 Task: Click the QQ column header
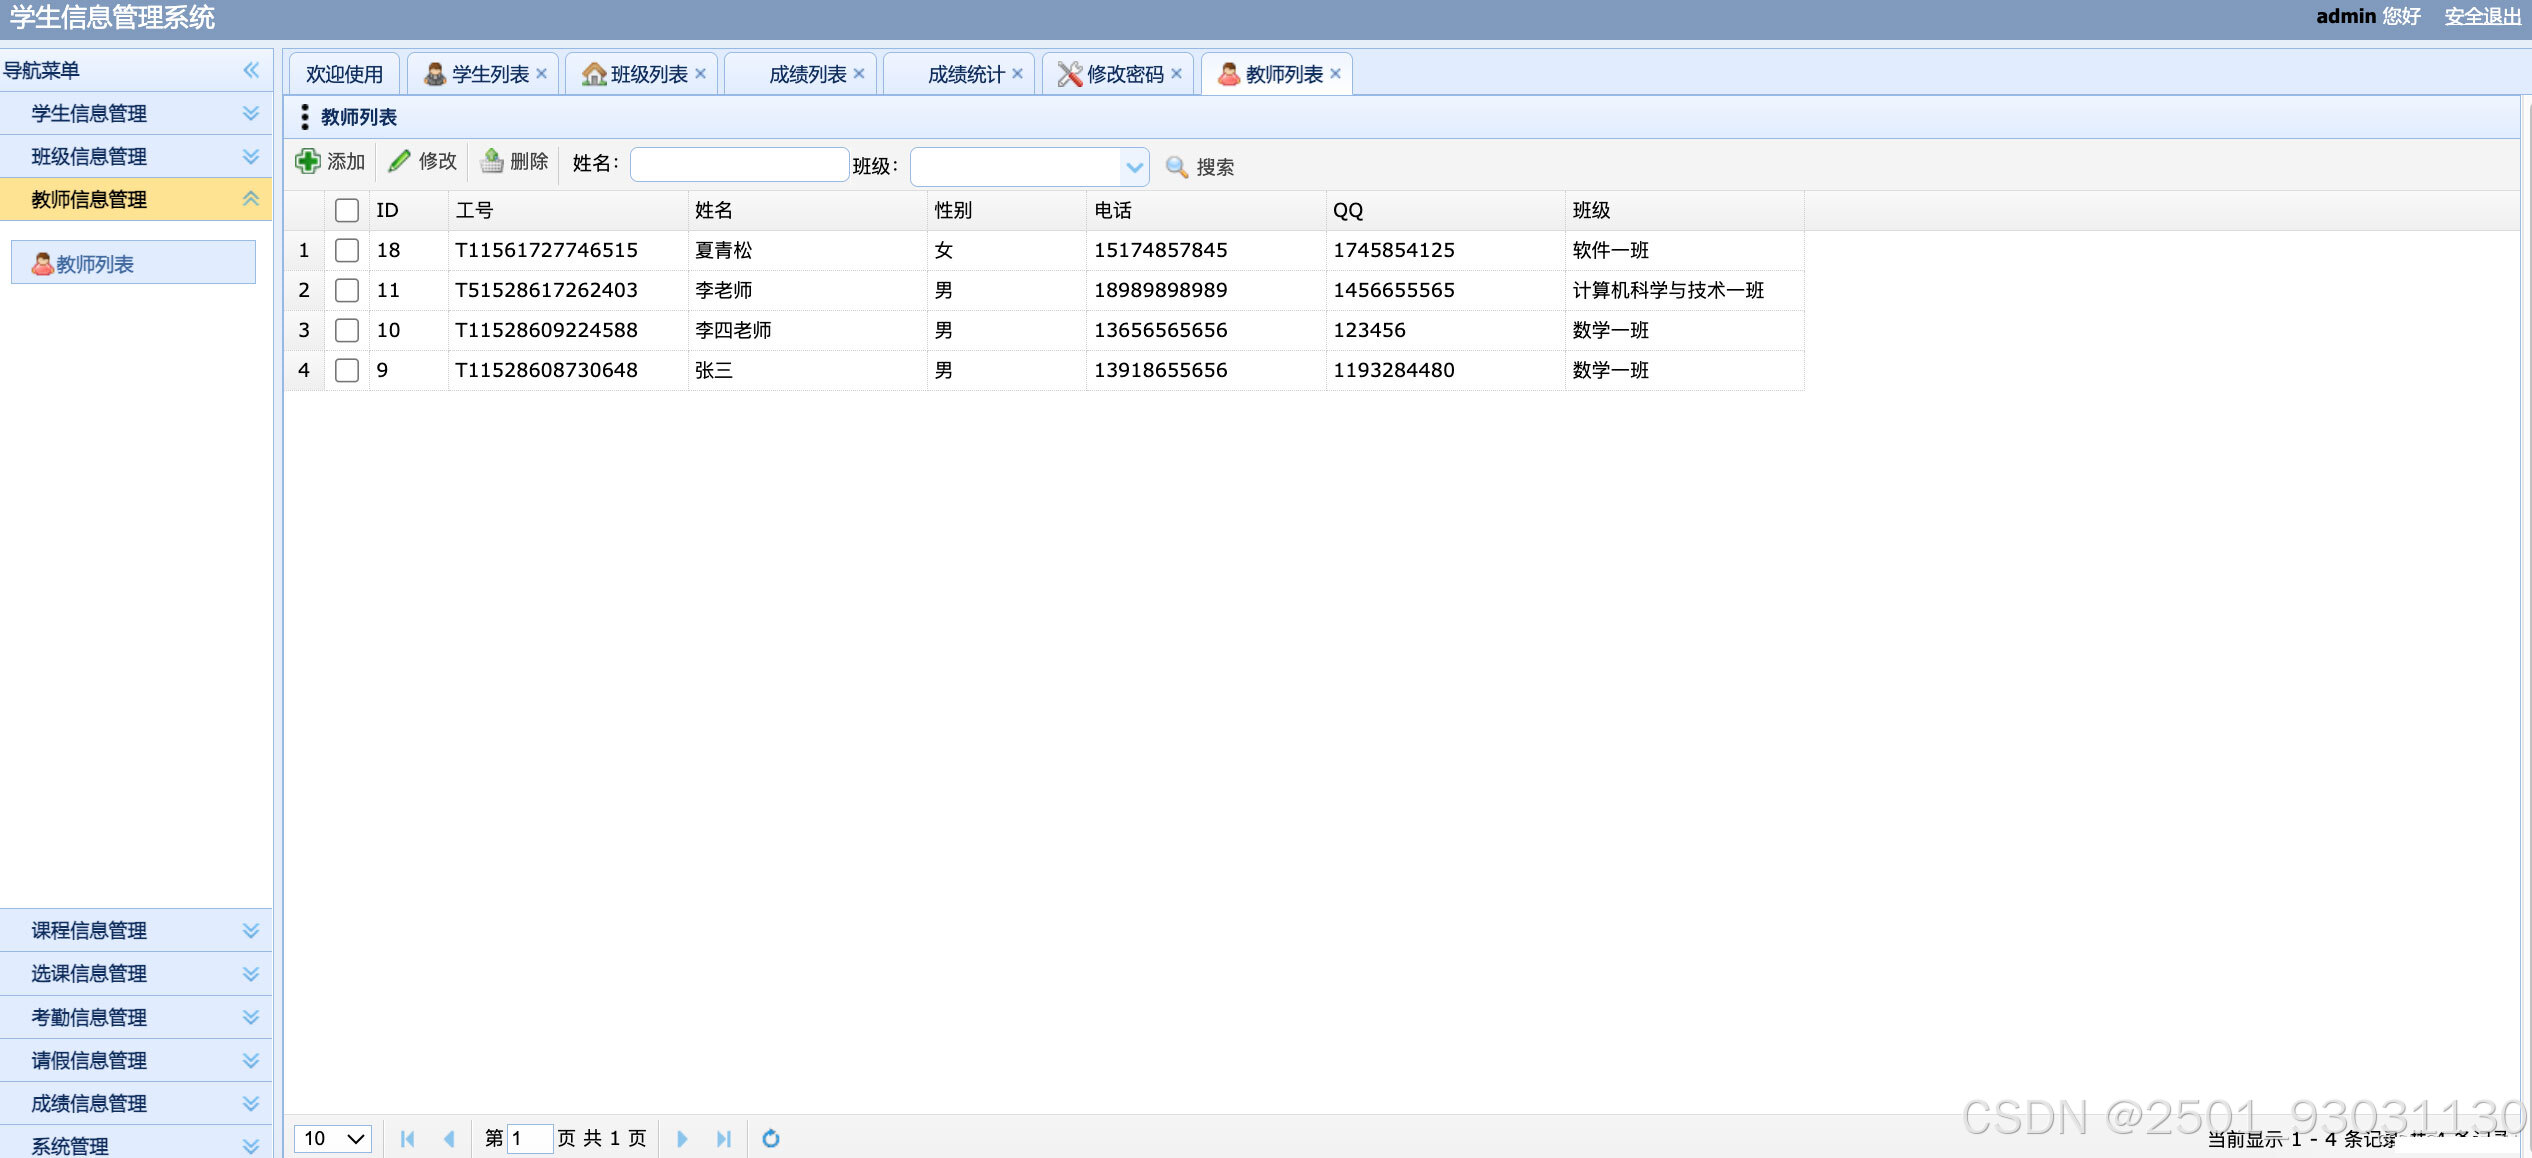(x=1446, y=210)
